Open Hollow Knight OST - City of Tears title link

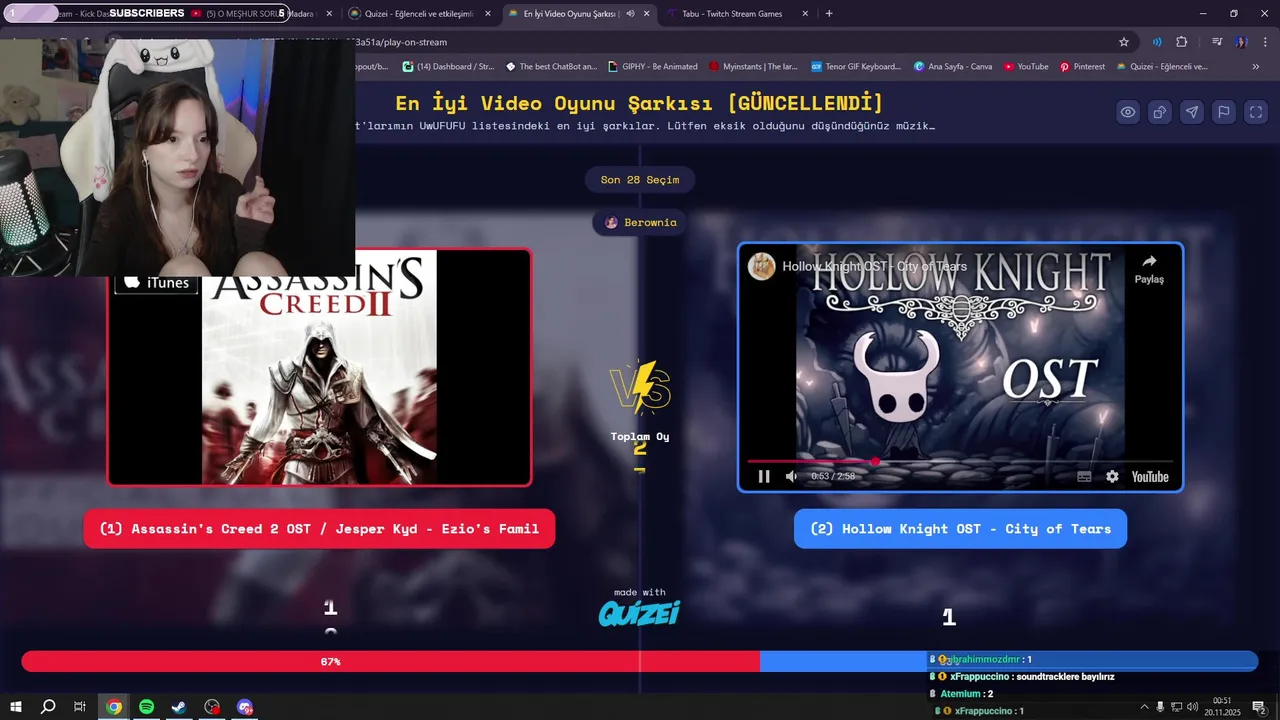(875, 266)
